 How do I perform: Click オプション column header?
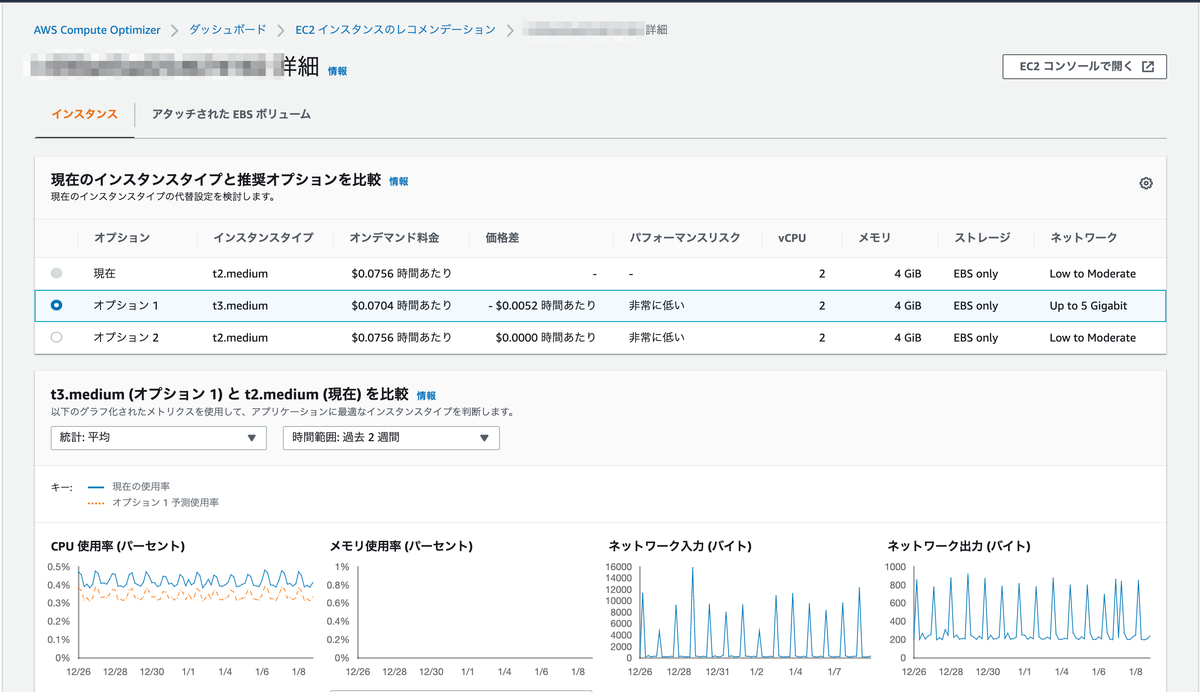[x=122, y=238]
